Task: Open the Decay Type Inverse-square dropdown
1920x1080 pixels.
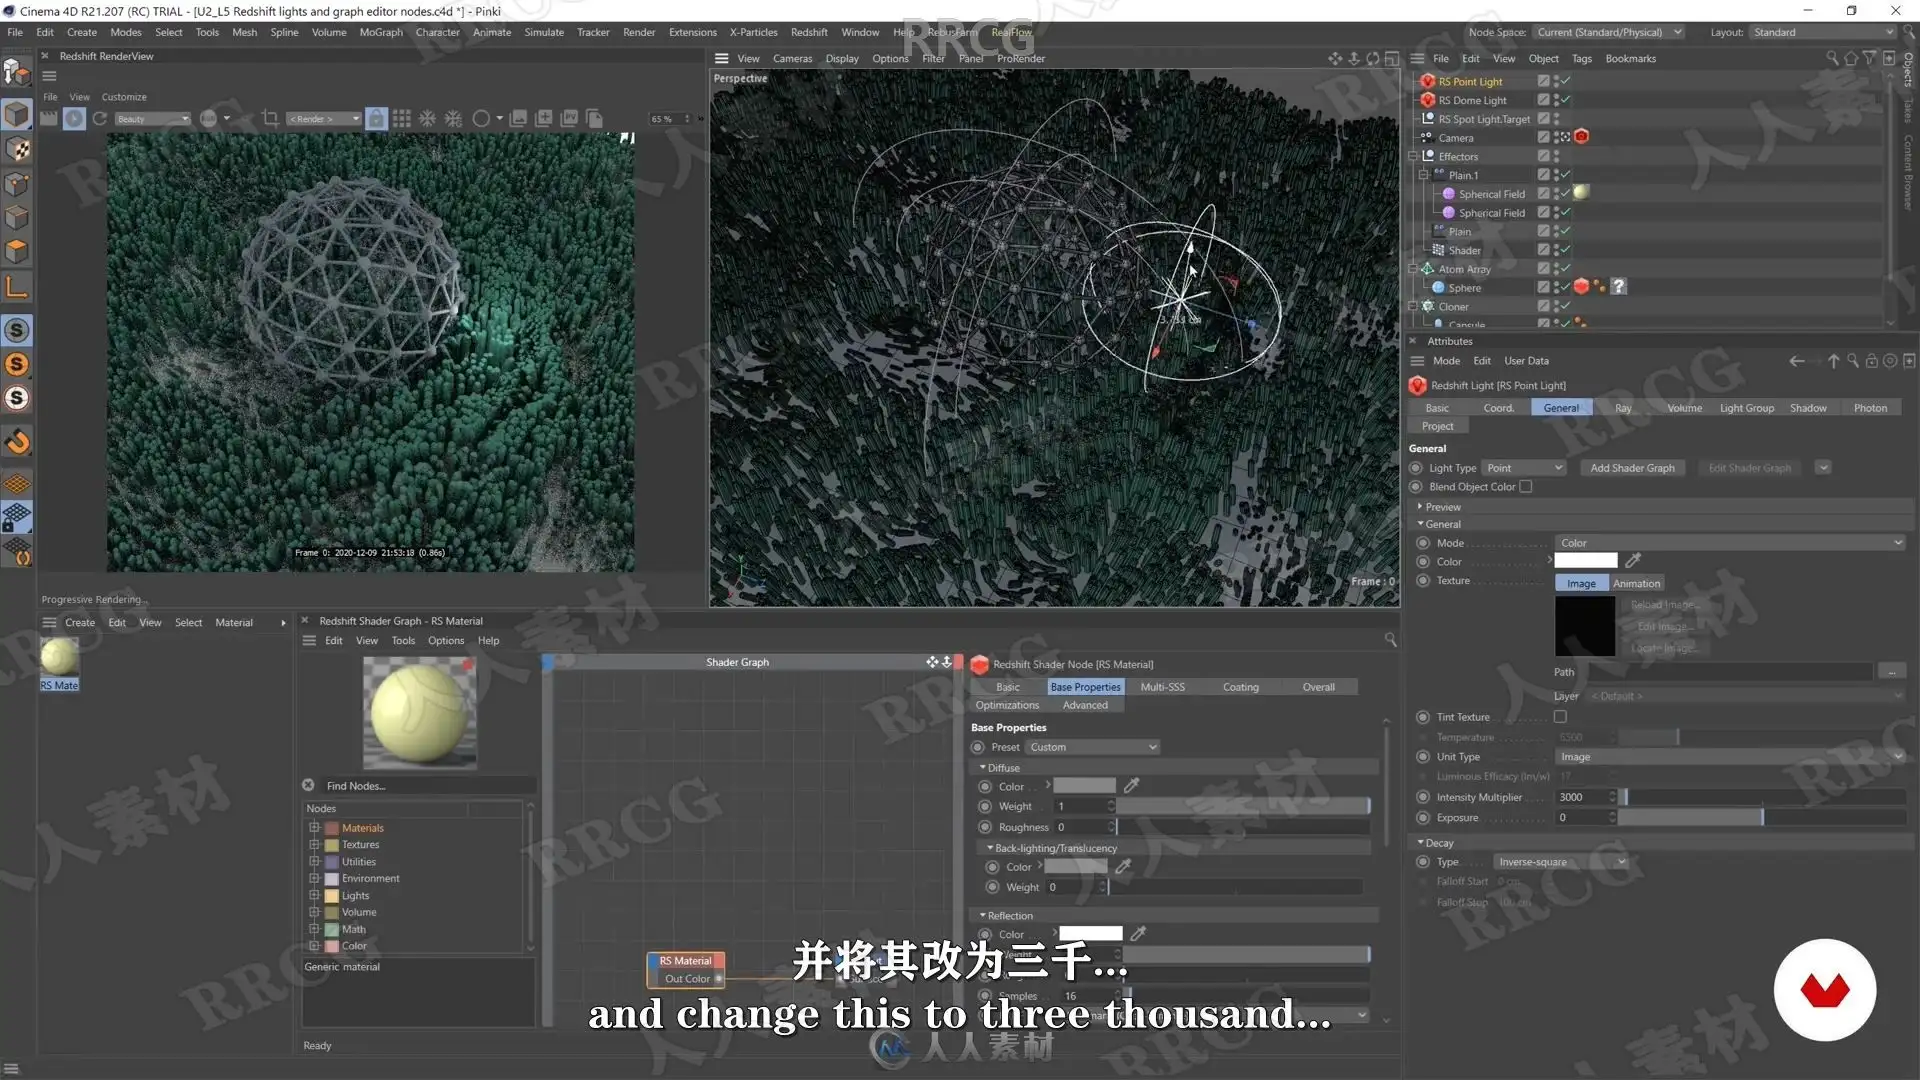Action: pyautogui.click(x=1561, y=862)
